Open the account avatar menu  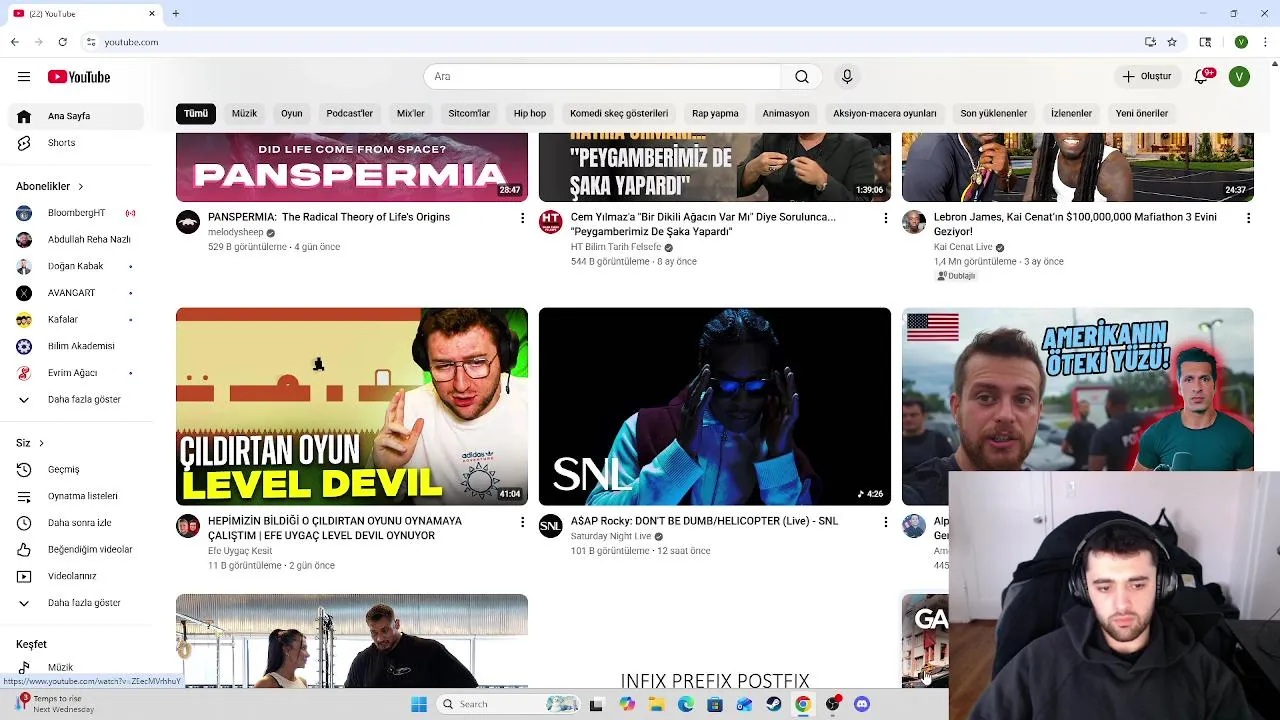(1239, 77)
